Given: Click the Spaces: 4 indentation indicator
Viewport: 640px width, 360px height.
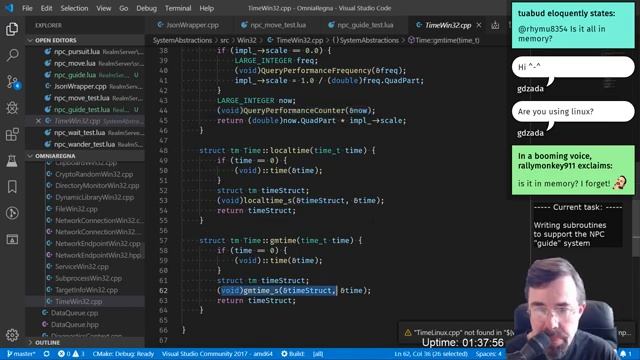Looking at the screenshot, I should pyautogui.click(x=488, y=354).
